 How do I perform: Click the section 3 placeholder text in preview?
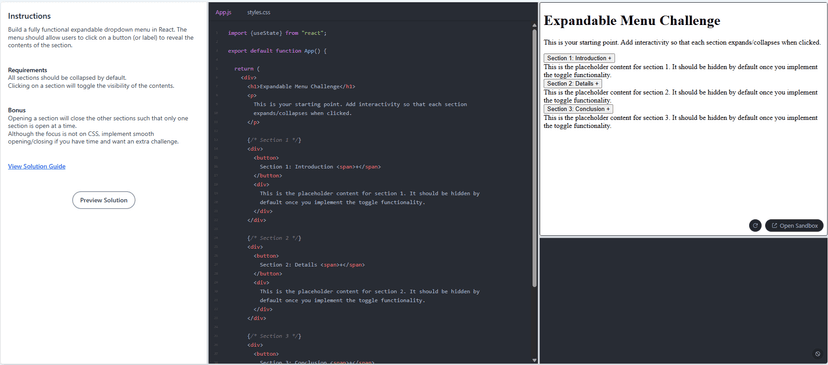(681, 122)
